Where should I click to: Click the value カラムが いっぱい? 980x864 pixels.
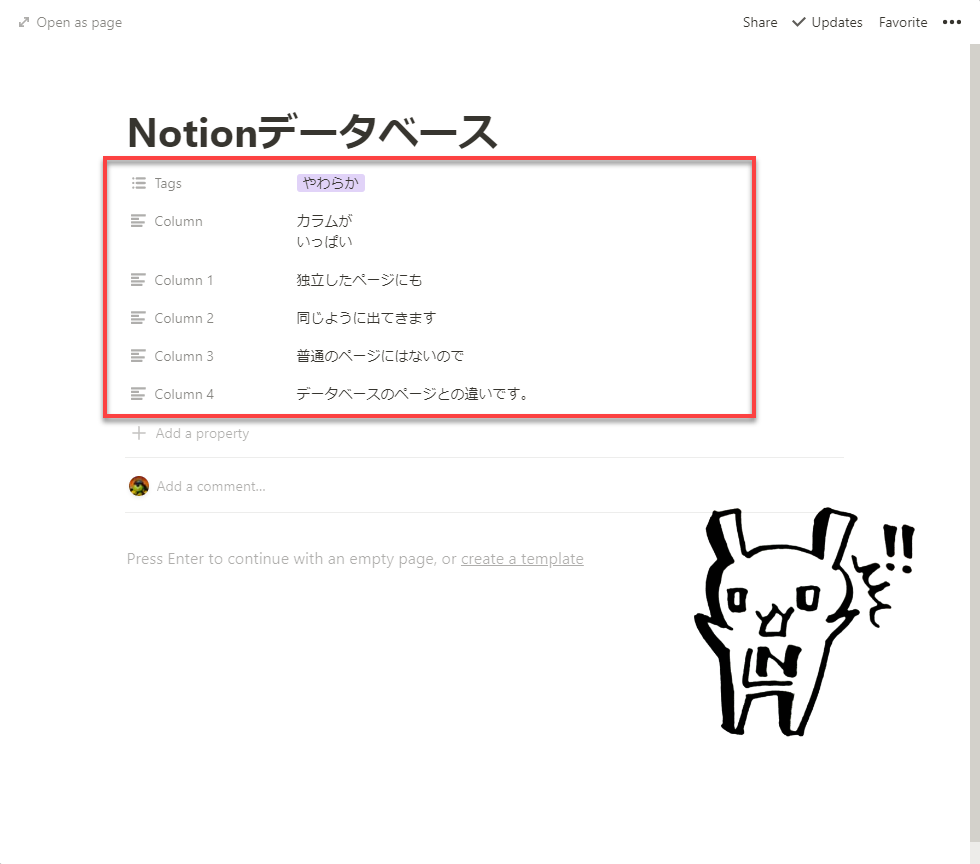click(x=324, y=231)
